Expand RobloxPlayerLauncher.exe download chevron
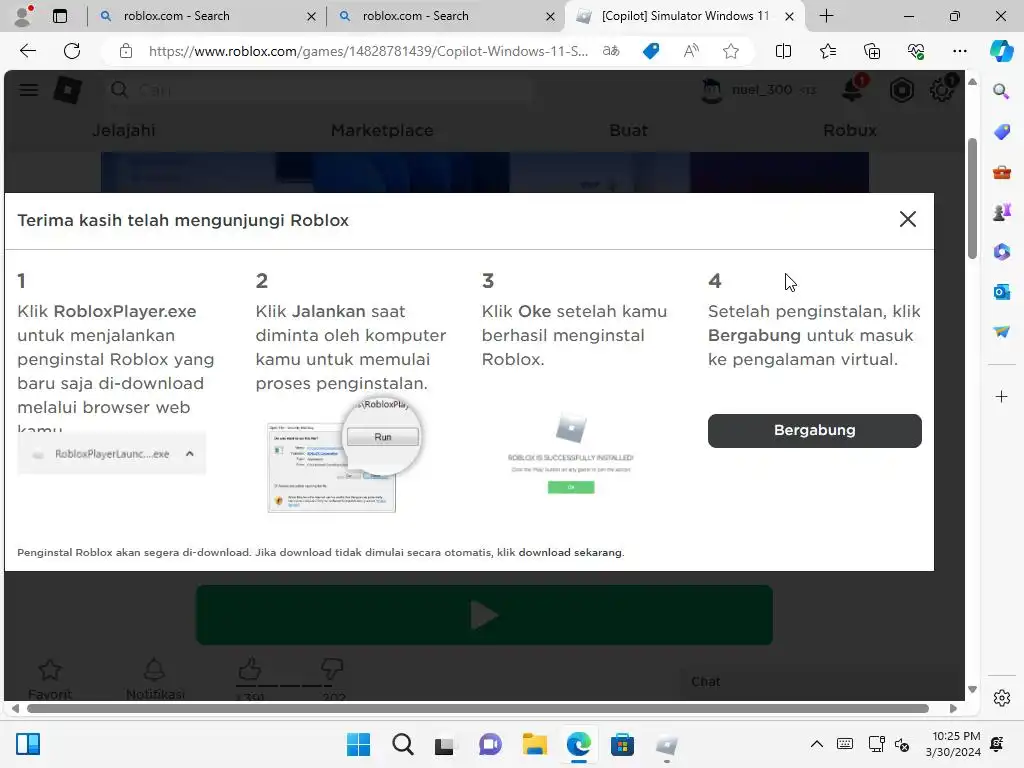The image size is (1024, 768). tap(189, 453)
